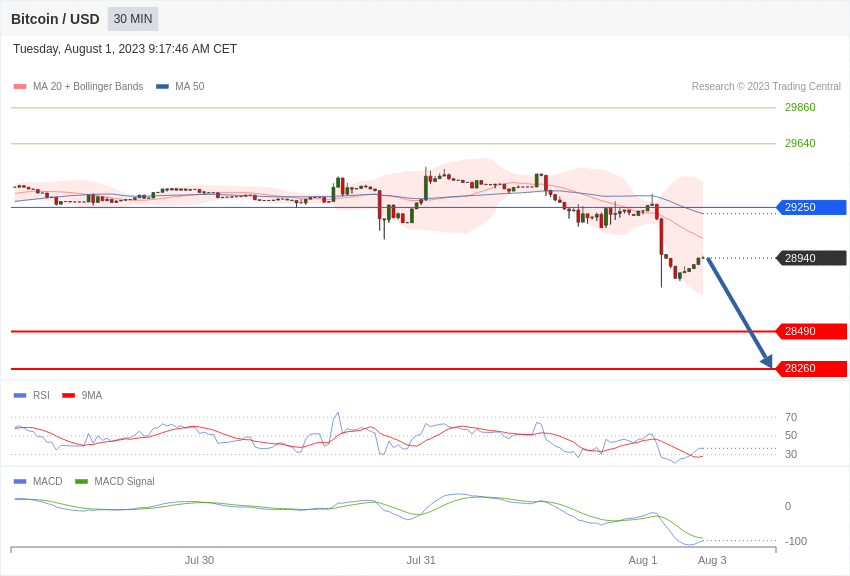850x576 pixels.
Task: Click the RSI 70 axis value
Action: click(x=791, y=417)
